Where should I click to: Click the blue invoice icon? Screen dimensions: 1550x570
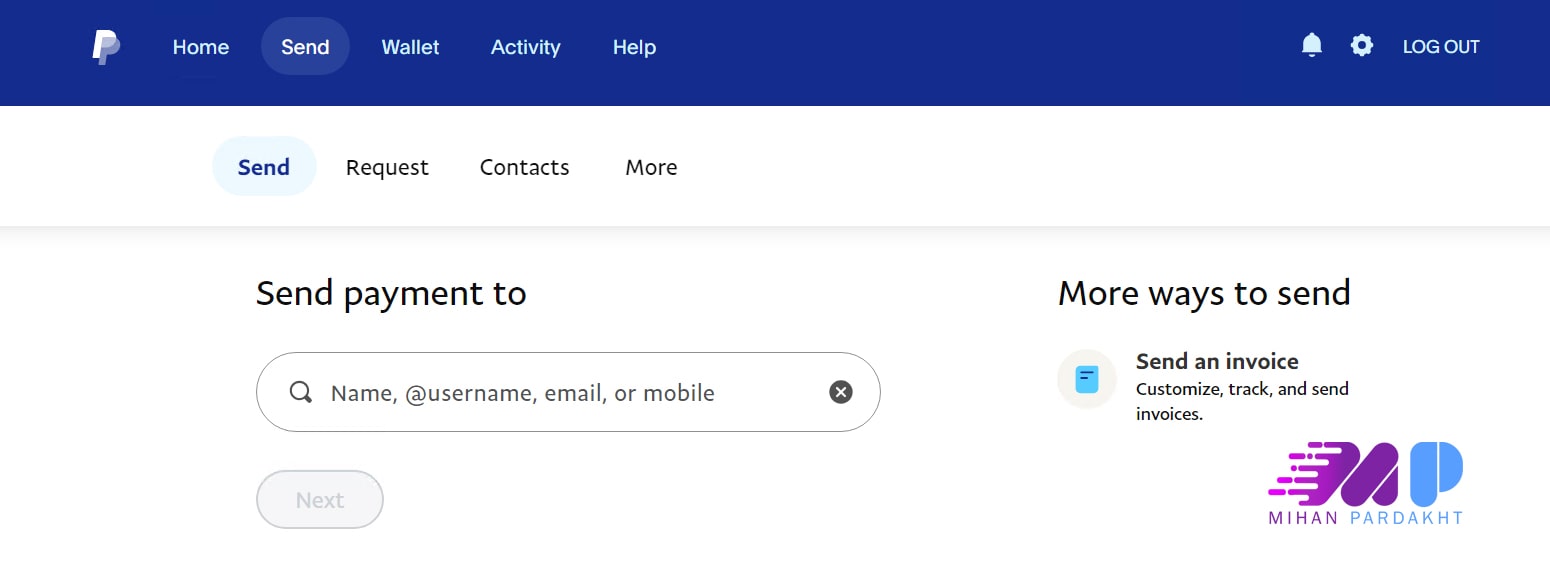pos(1087,379)
